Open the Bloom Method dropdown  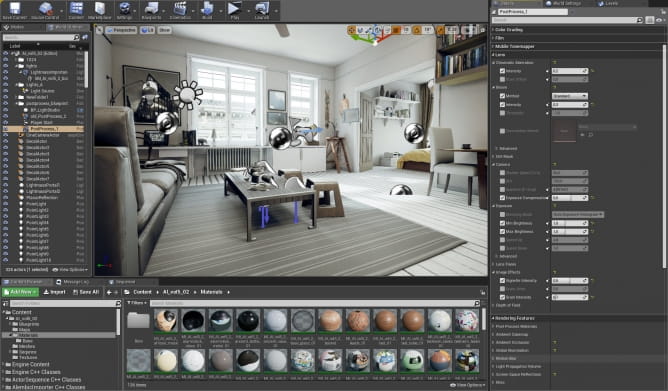(x=570, y=96)
